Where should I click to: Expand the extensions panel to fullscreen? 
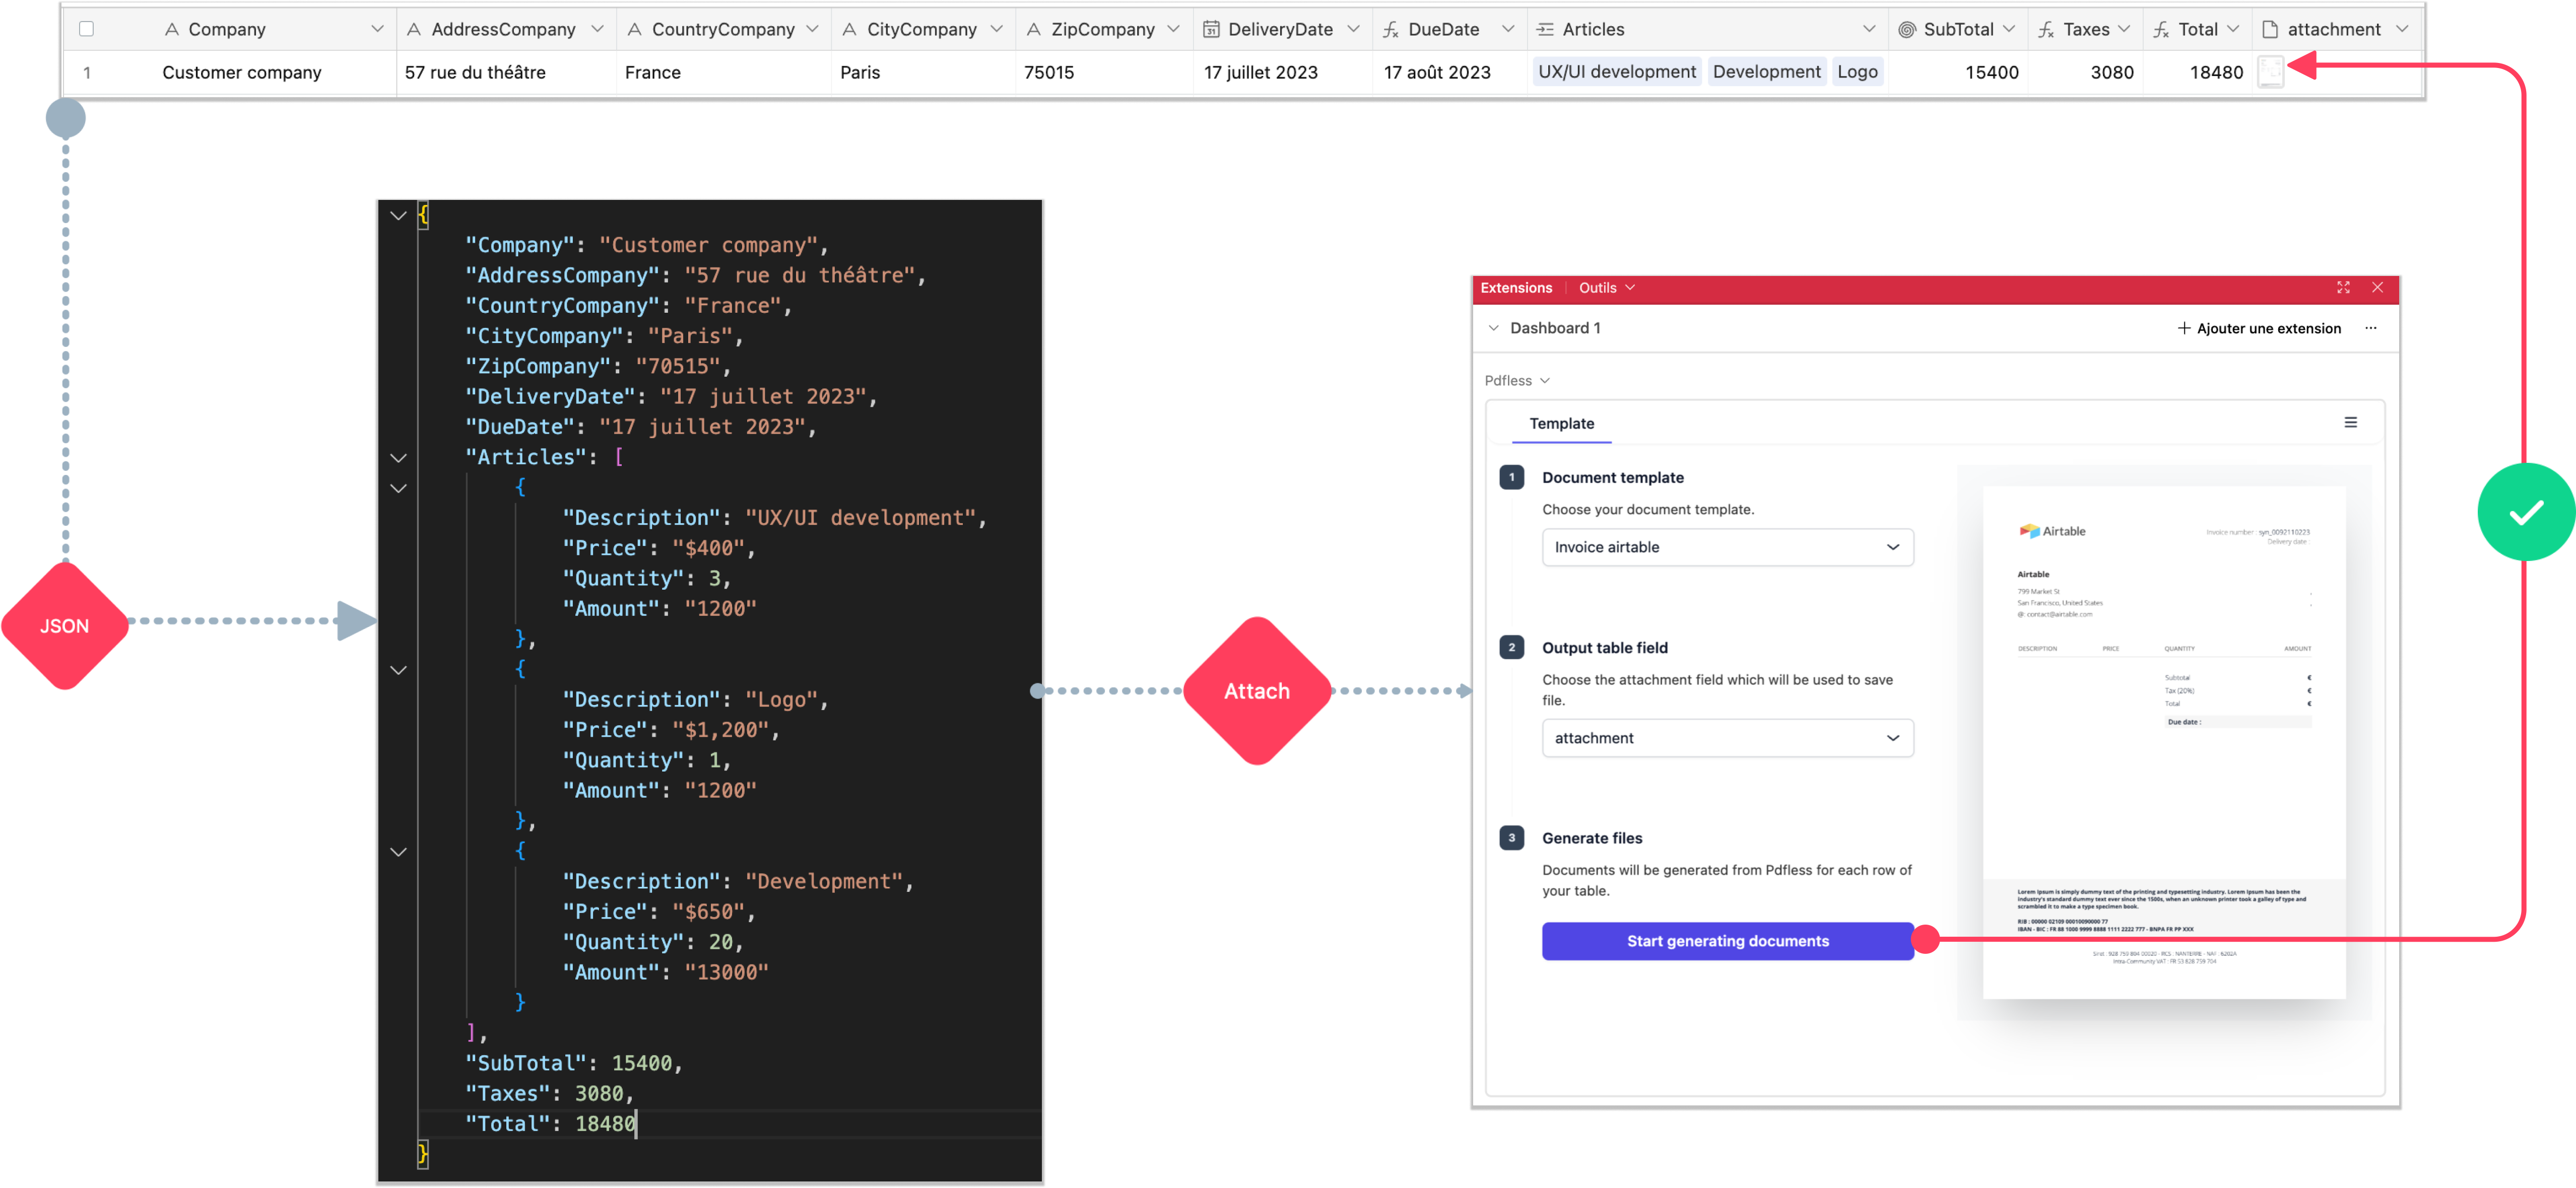[x=2343, y=287]
